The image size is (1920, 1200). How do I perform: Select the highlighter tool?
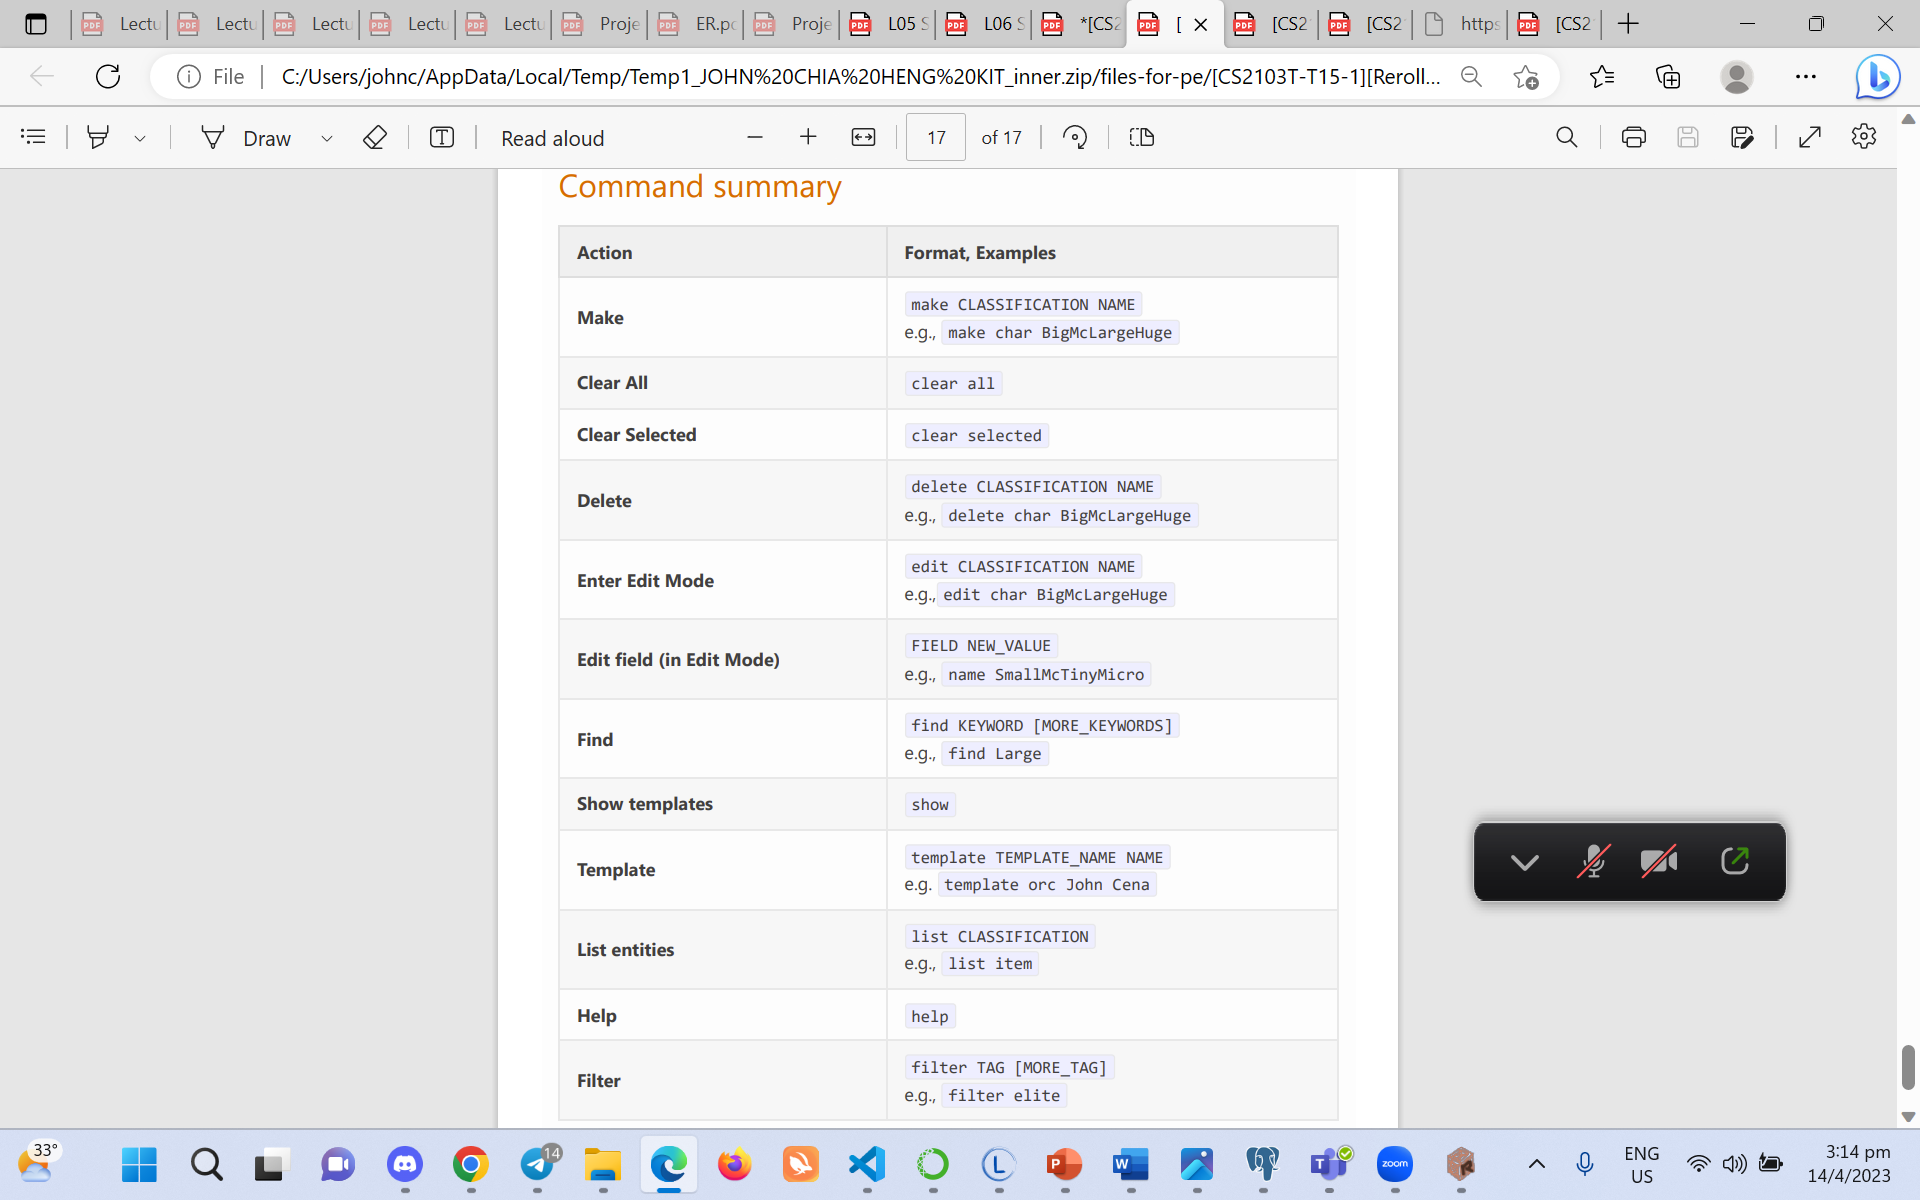point(98,137)
